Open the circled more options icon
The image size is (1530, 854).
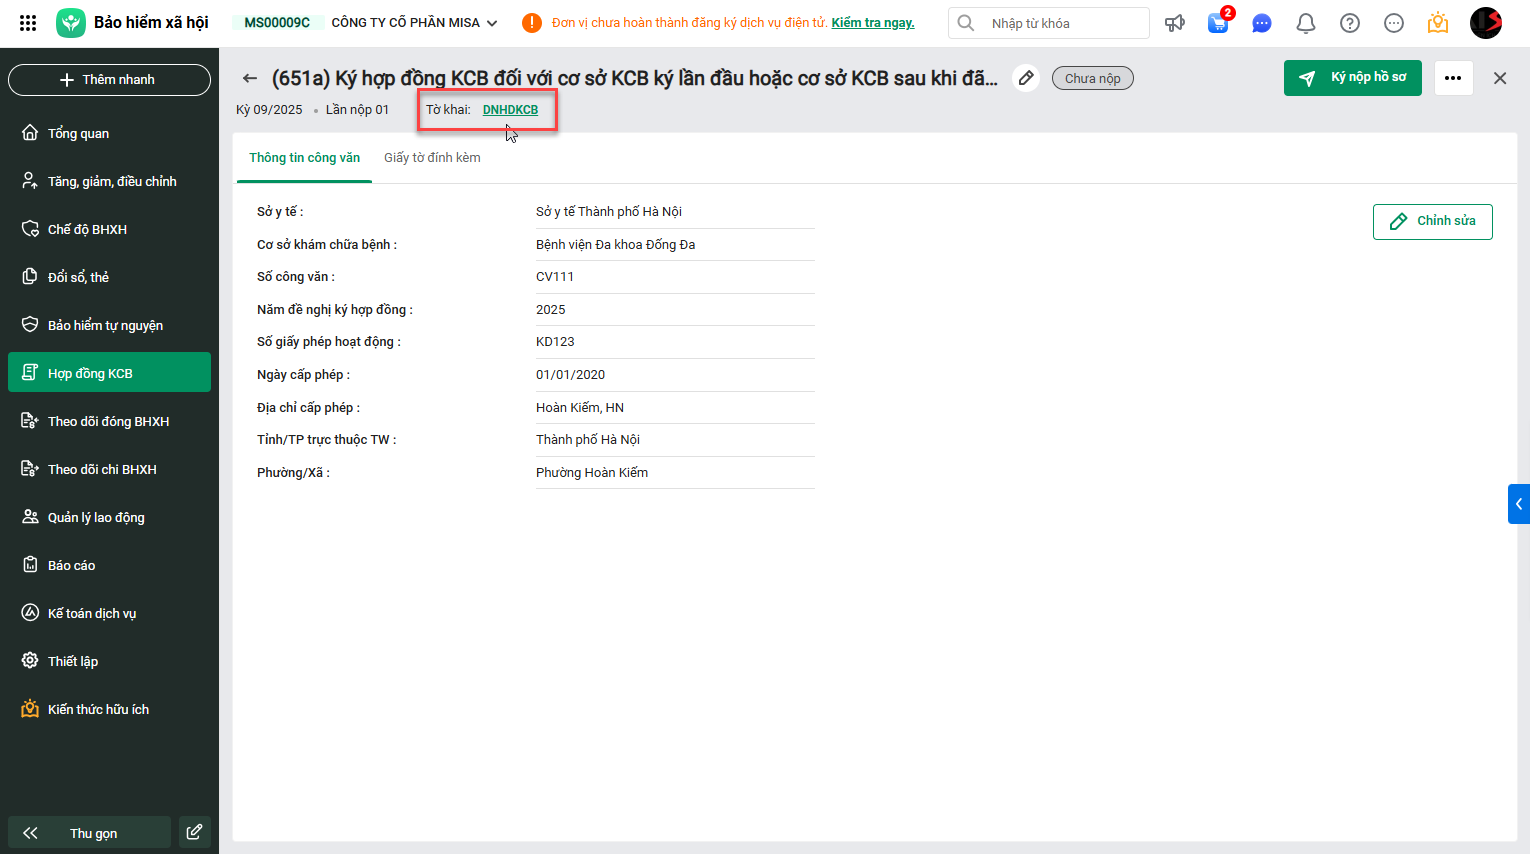pos(1394,23)
